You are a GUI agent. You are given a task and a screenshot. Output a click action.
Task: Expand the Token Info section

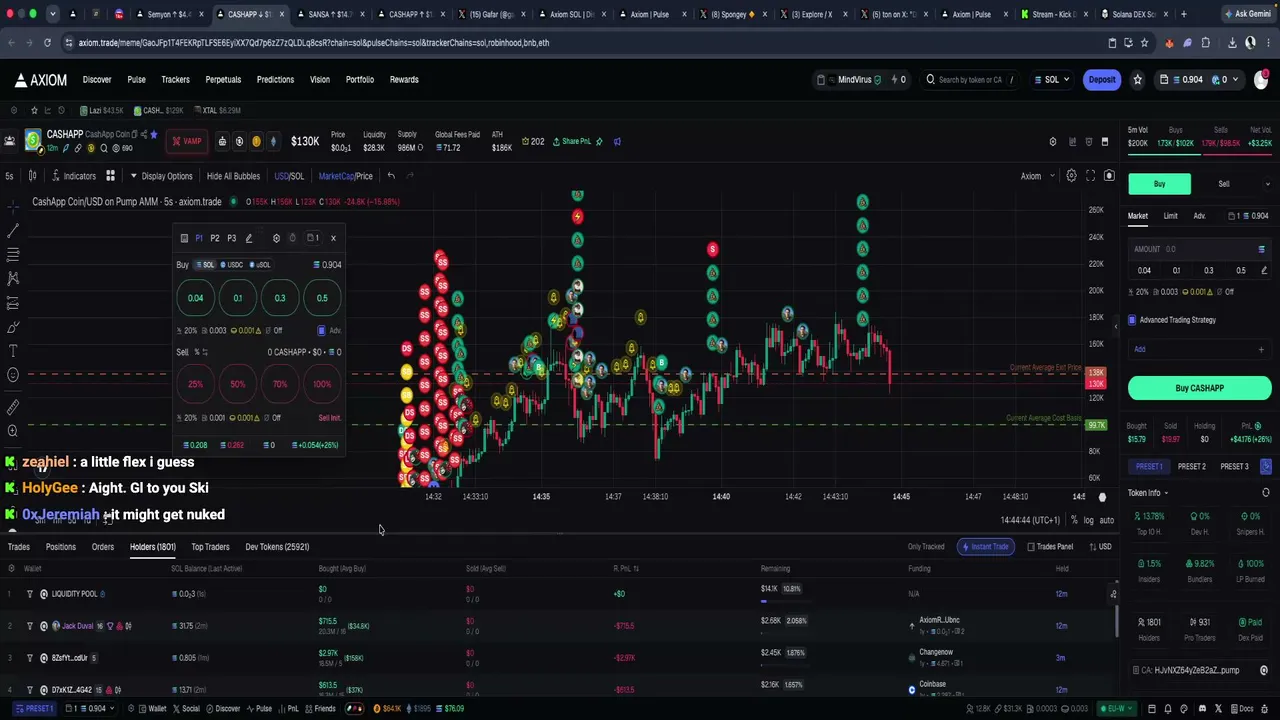[x=1148, y=493]
